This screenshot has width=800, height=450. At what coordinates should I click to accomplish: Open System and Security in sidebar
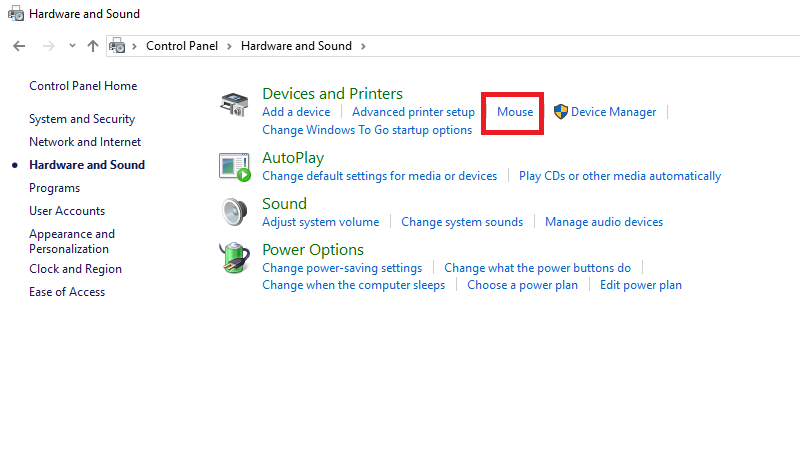pos(82,119)
